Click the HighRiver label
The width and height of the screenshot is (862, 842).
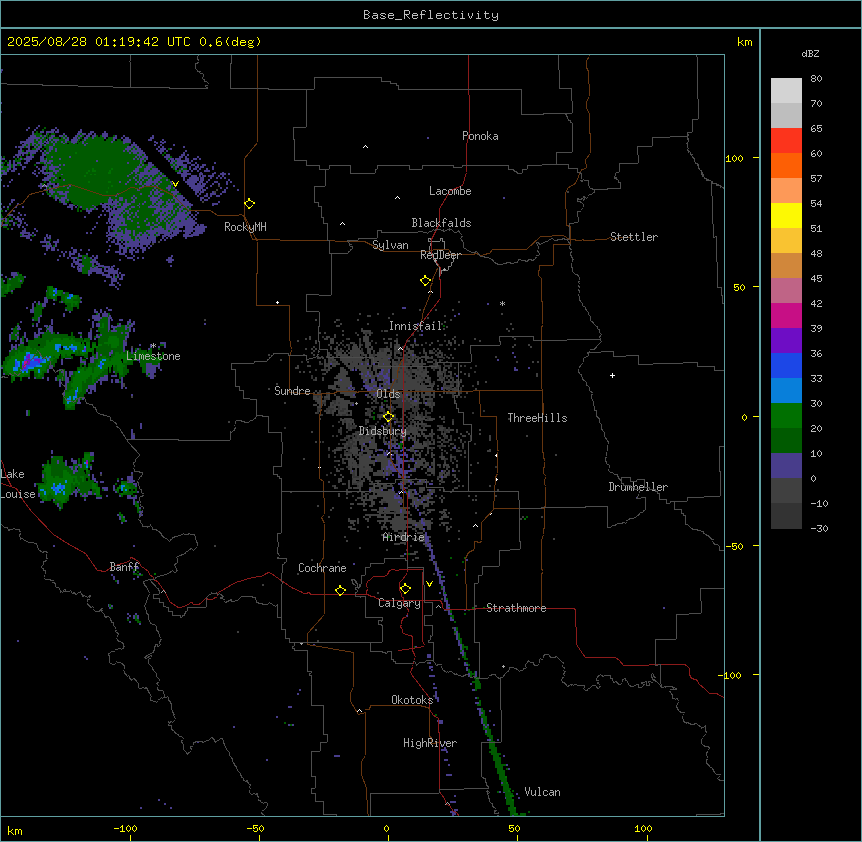point(430,743)
